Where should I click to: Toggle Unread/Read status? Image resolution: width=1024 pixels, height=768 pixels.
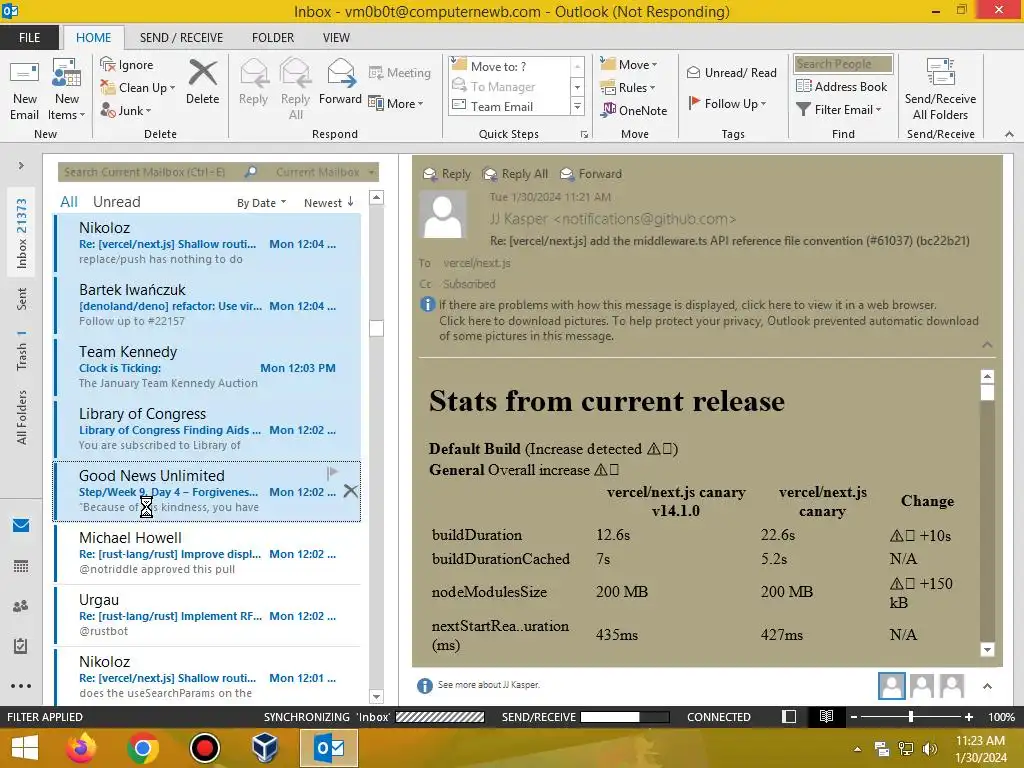731,72
